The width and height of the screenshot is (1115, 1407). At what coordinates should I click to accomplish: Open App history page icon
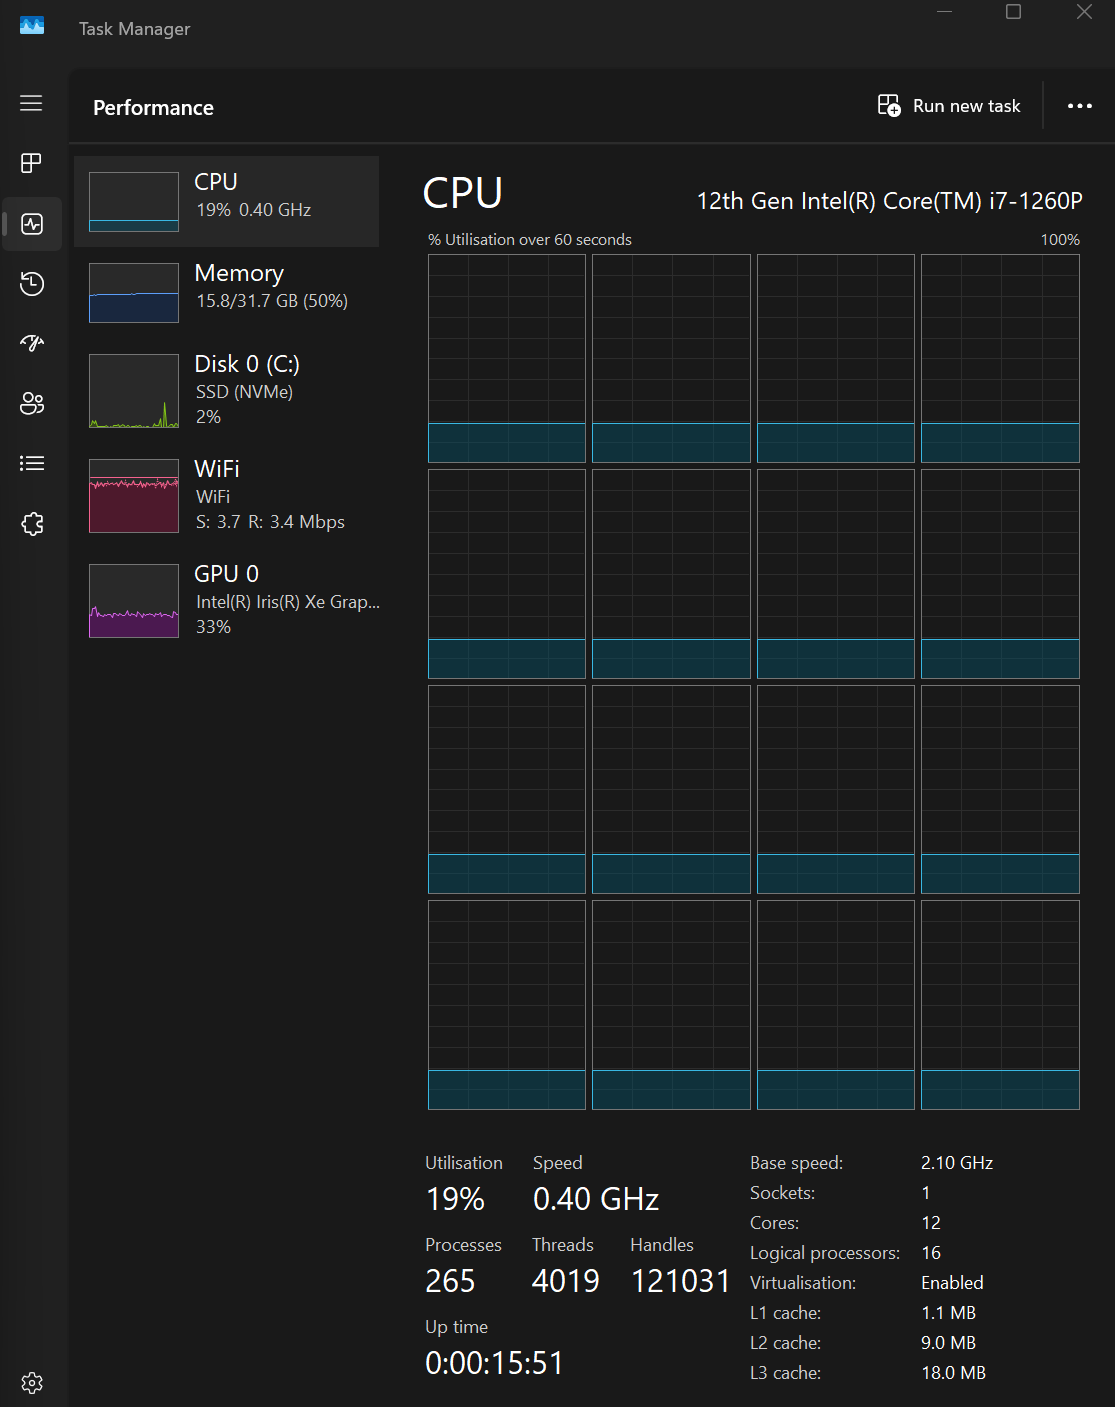[x=32, y=283]
